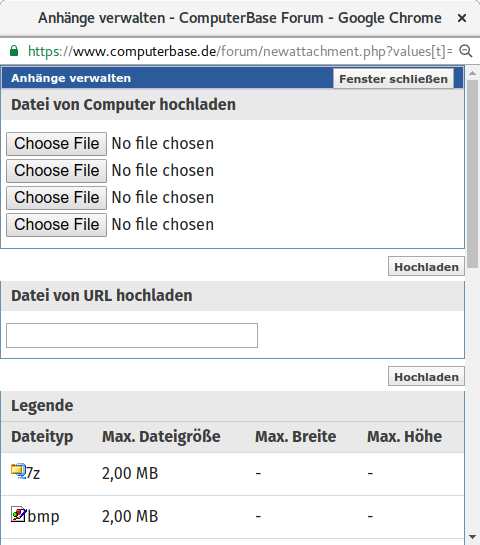Close the popup window with the X
Viewport: 480px width, 545px height.
[462, 18]
